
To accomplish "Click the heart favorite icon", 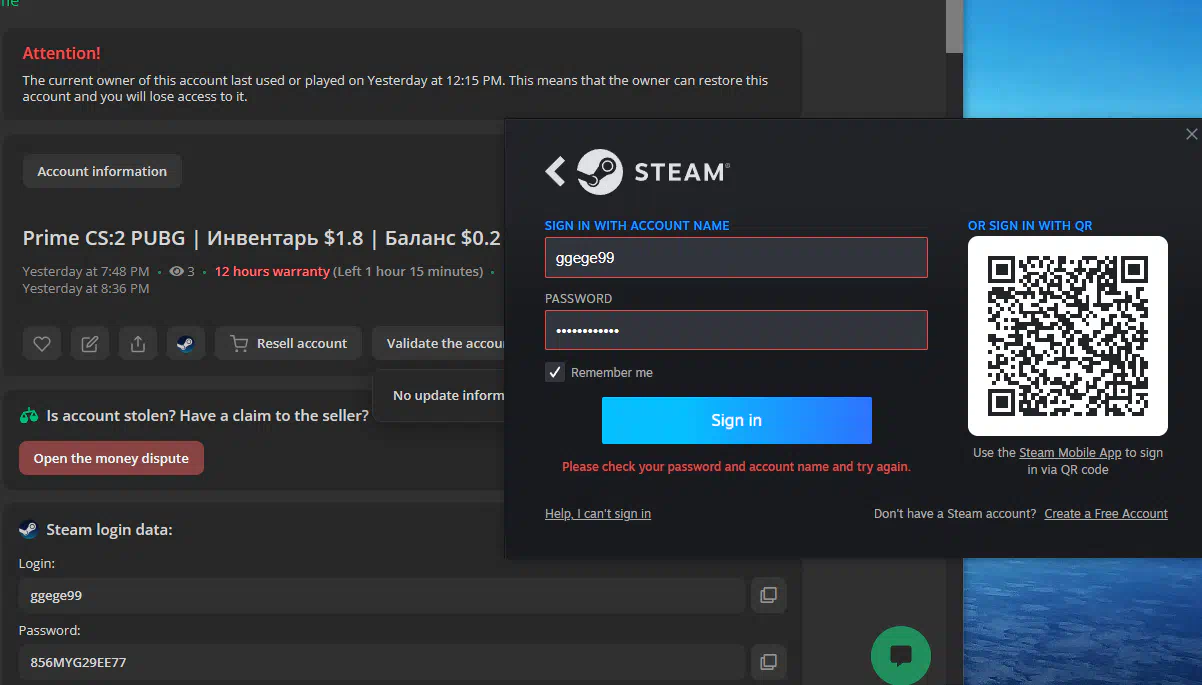I will (x=42, y=343).
